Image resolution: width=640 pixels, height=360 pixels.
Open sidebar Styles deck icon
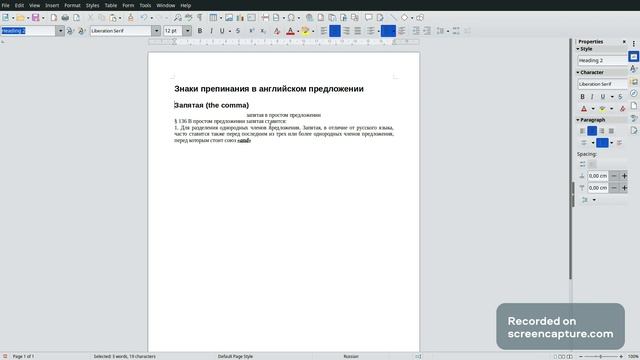[633, 69]
